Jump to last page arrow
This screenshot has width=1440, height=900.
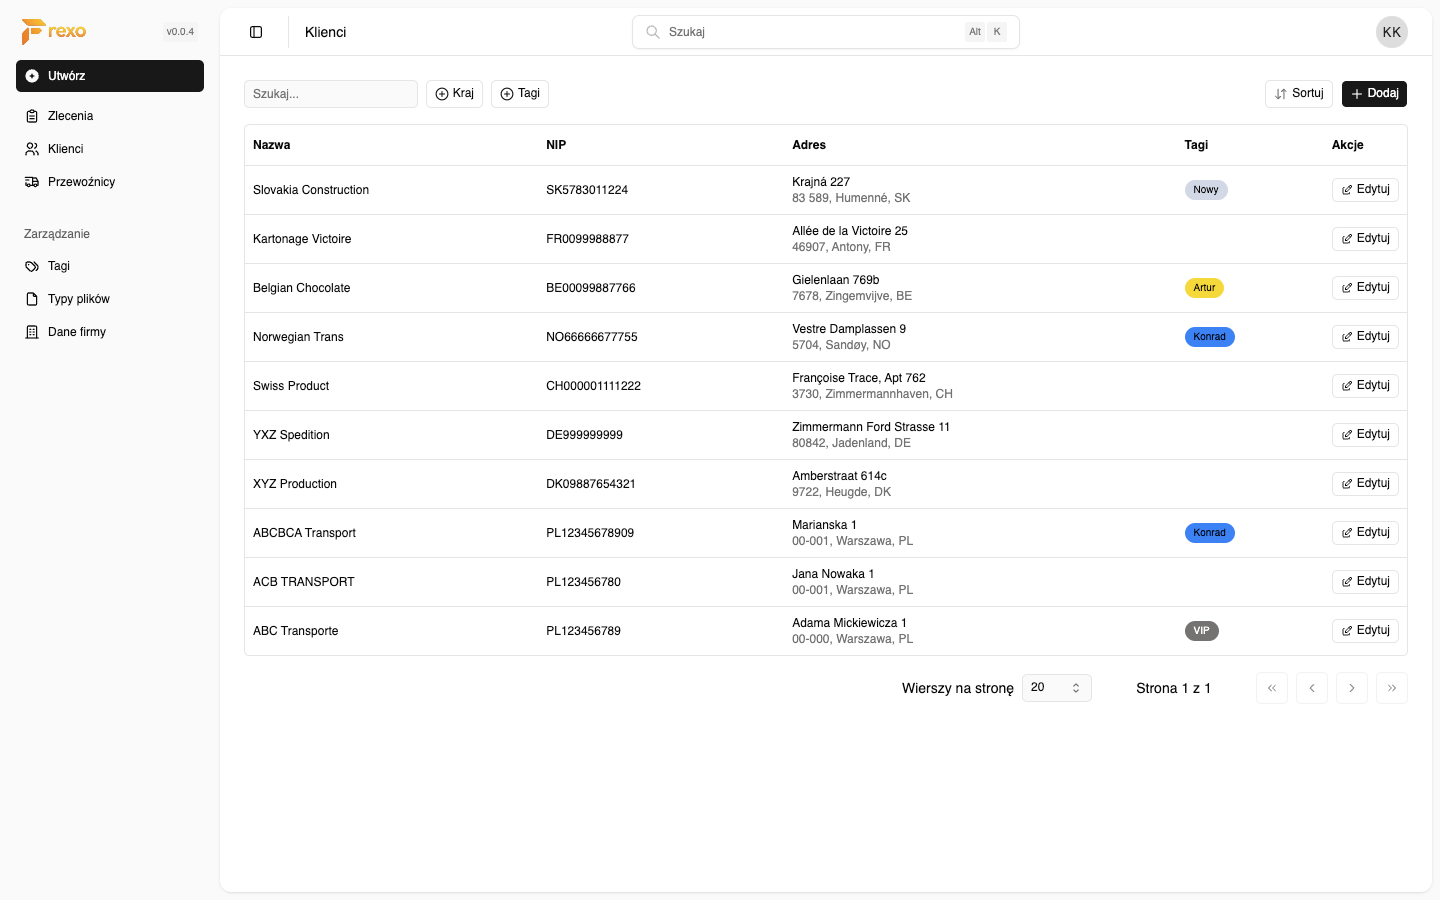[x=1391, y=688]
